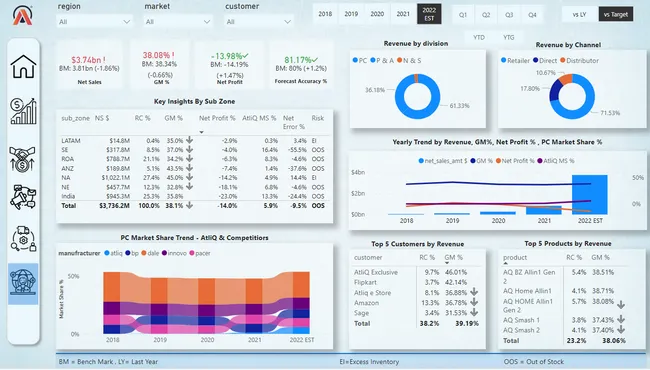Click the PC legend swatch in division chart
This screenshot has width=650, height=370.
pyautogui.click(x=355, y=60)
